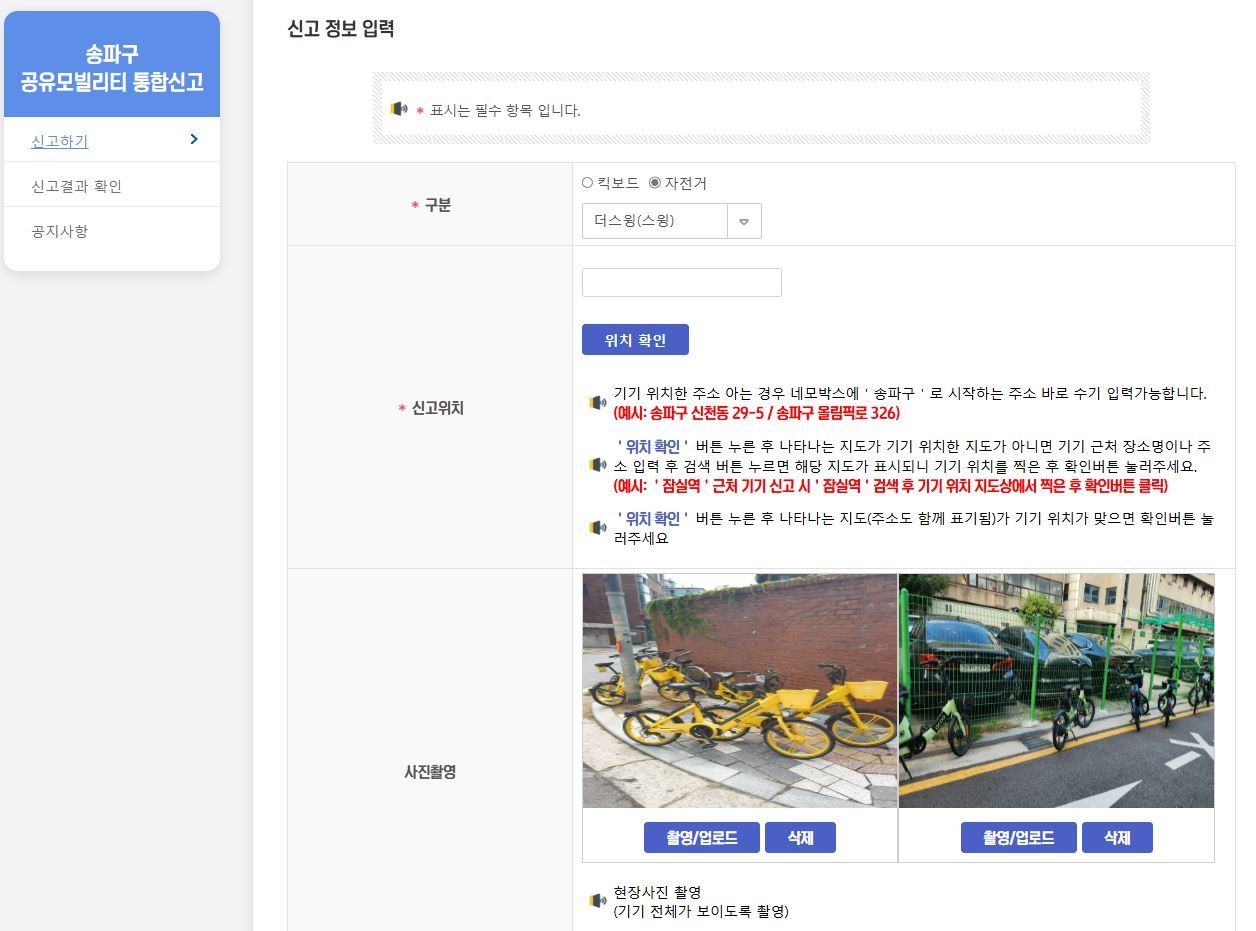Click the green fence scooters photo thumbnail

coord(1056,690)
